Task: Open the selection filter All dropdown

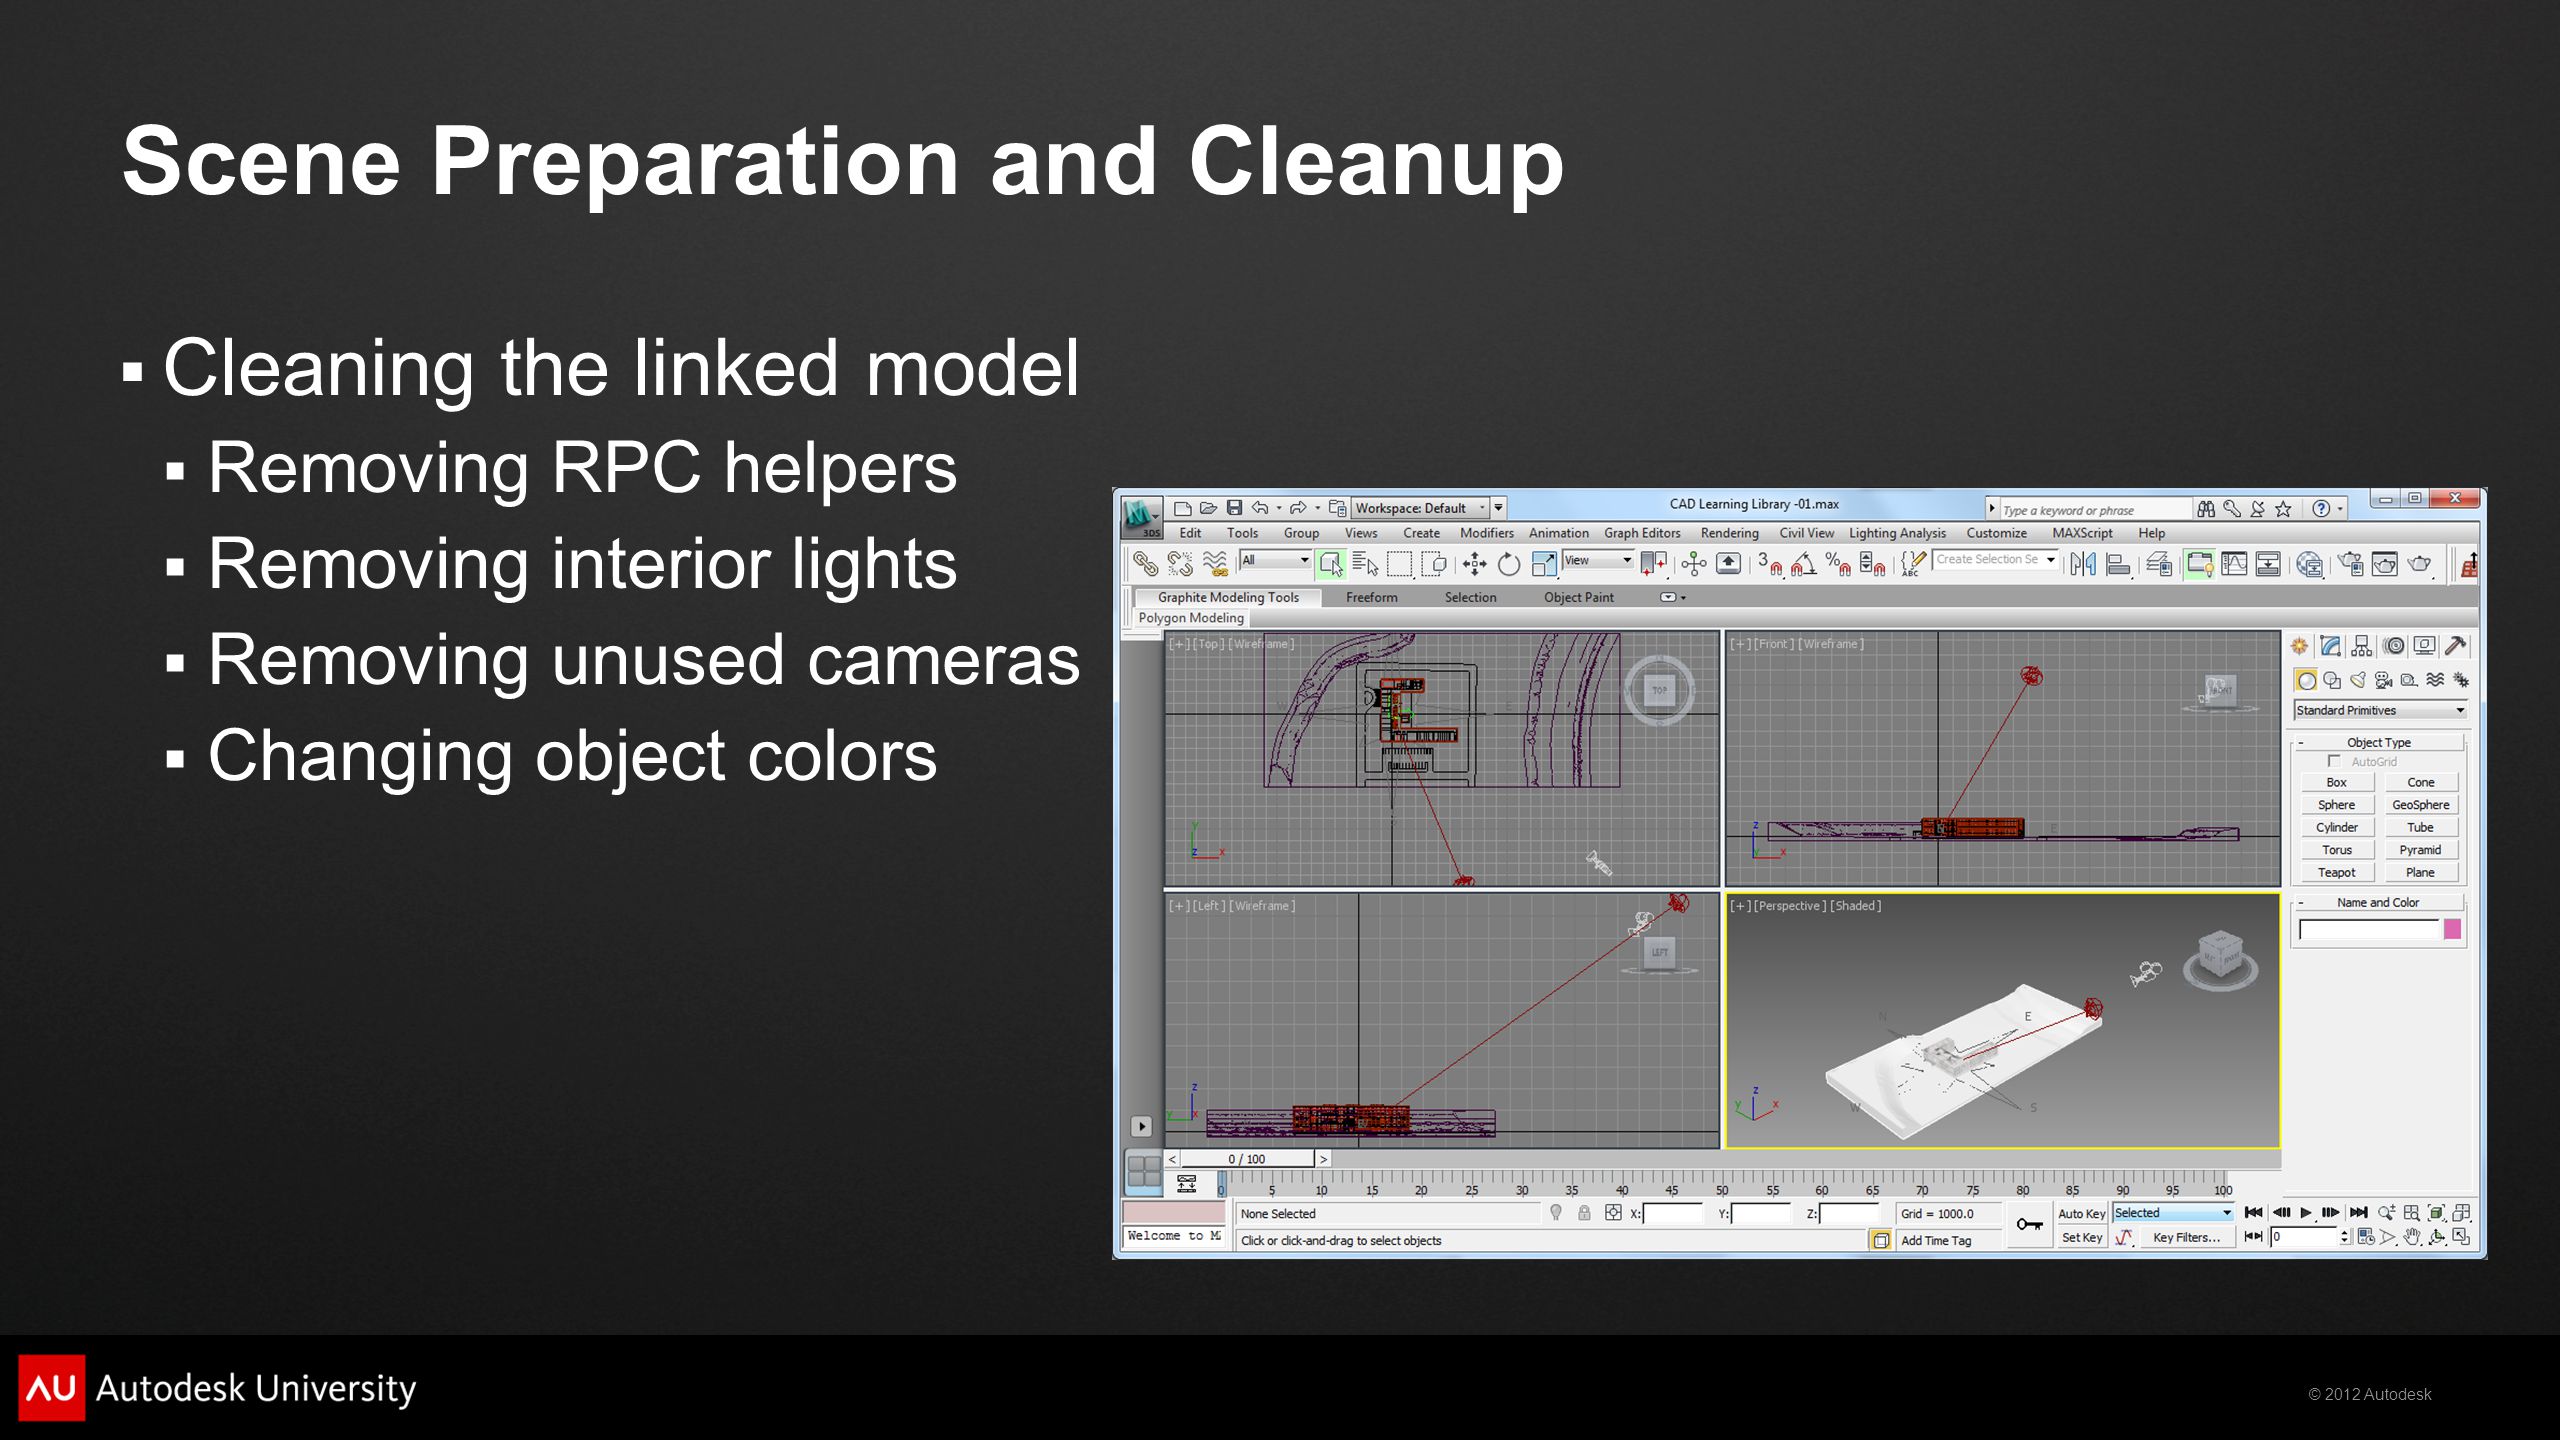Action: (x=1275, y=560)
